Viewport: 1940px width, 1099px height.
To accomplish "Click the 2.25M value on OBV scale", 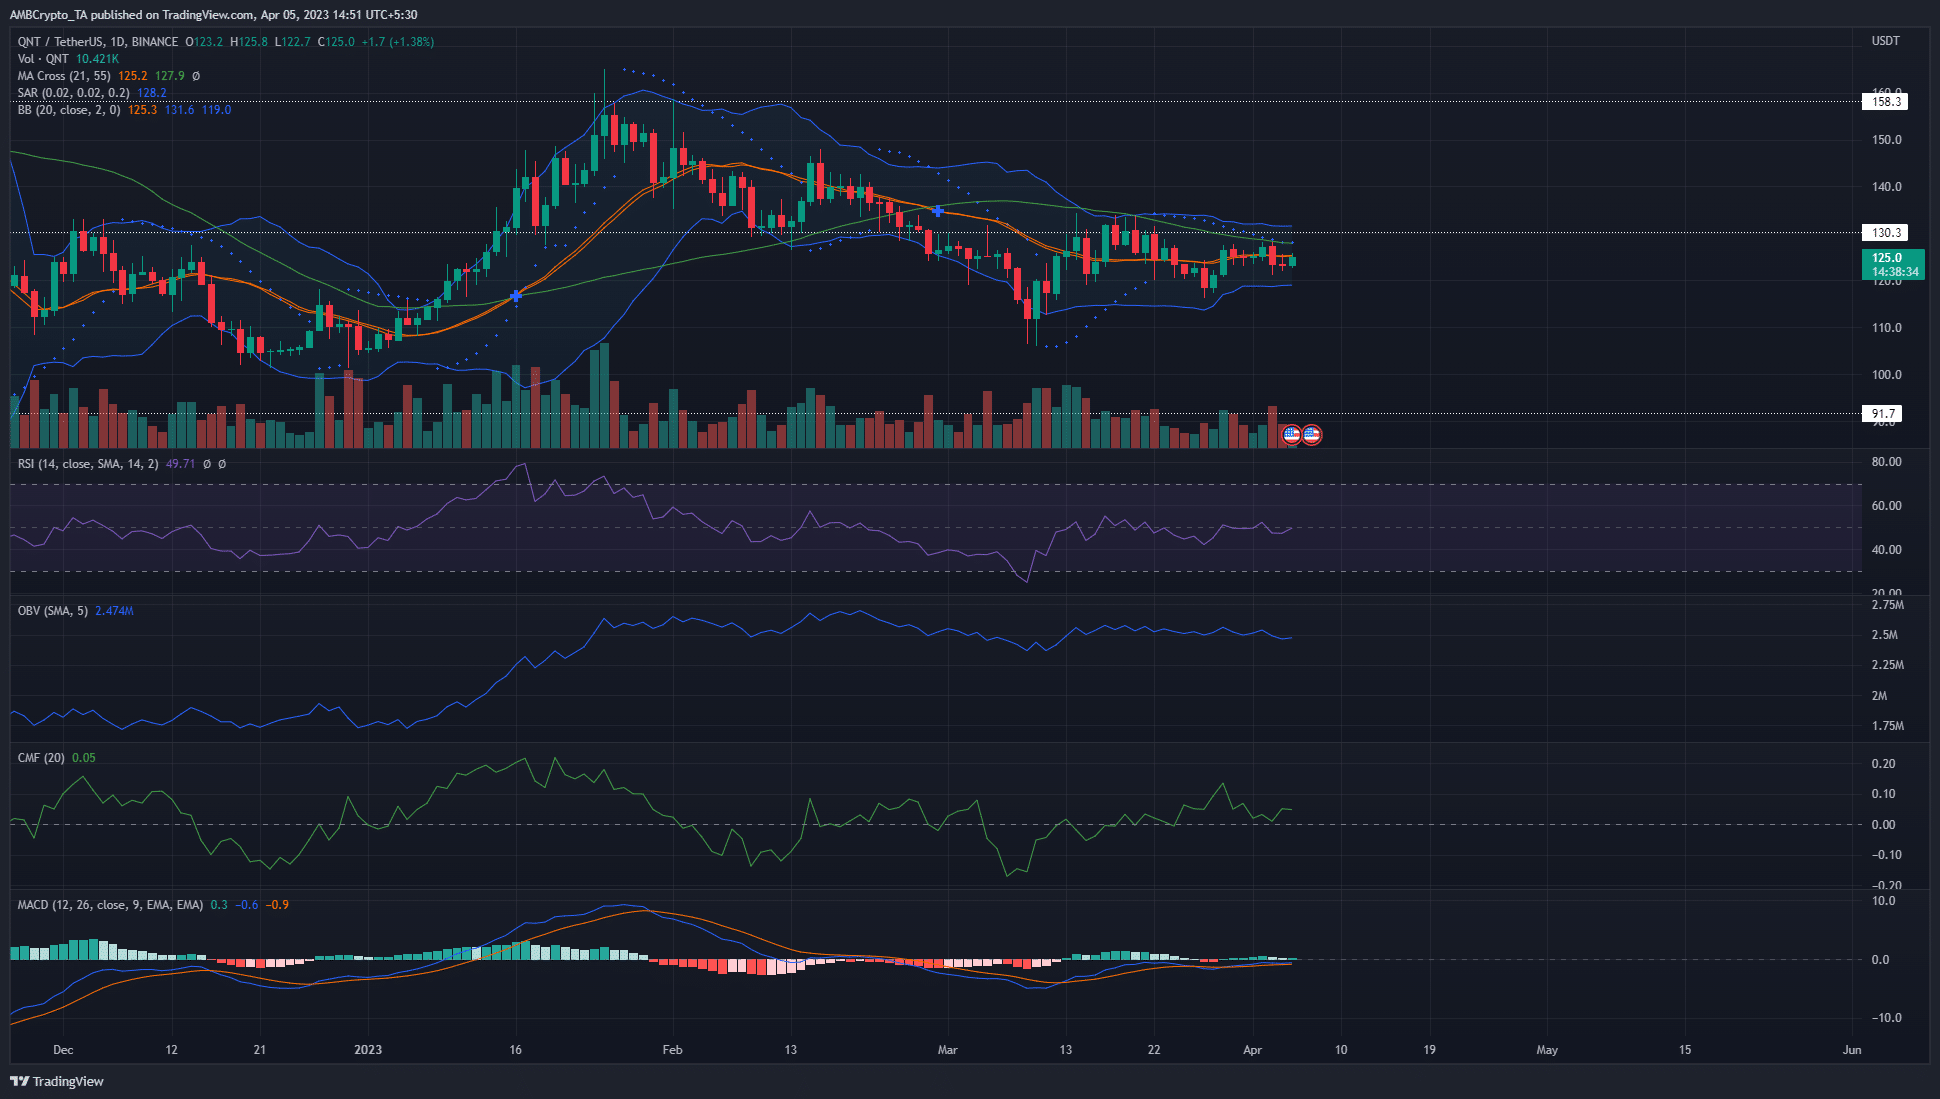I will (1887, 665).
